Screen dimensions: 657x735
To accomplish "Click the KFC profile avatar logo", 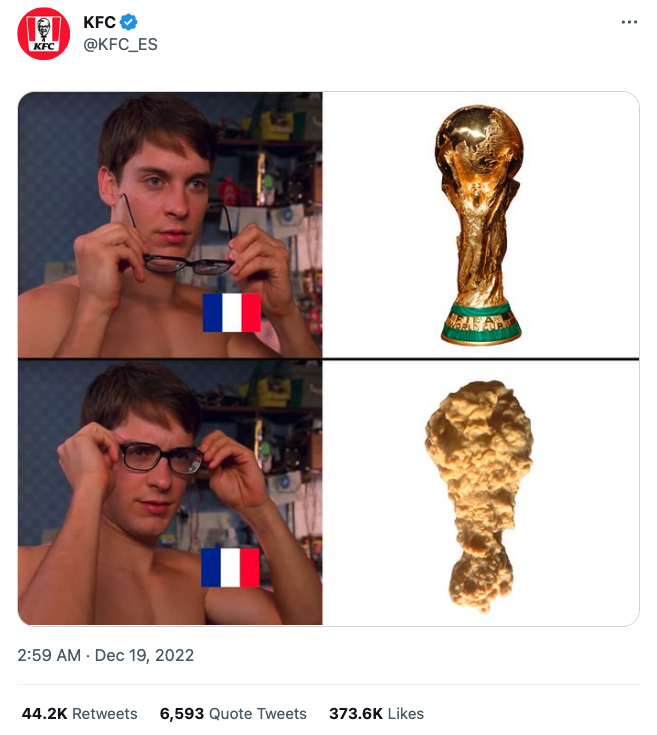I will 44,33.
